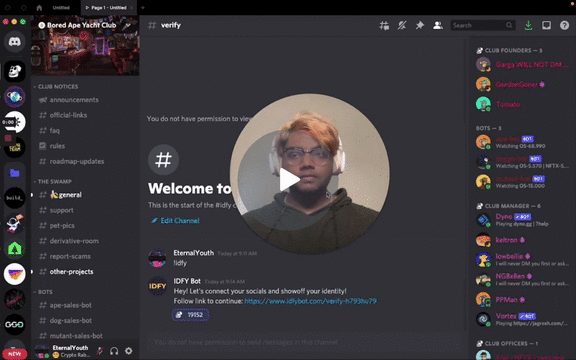Select member NGBxBen in list

pyautogui.click(x=522, y=280)
